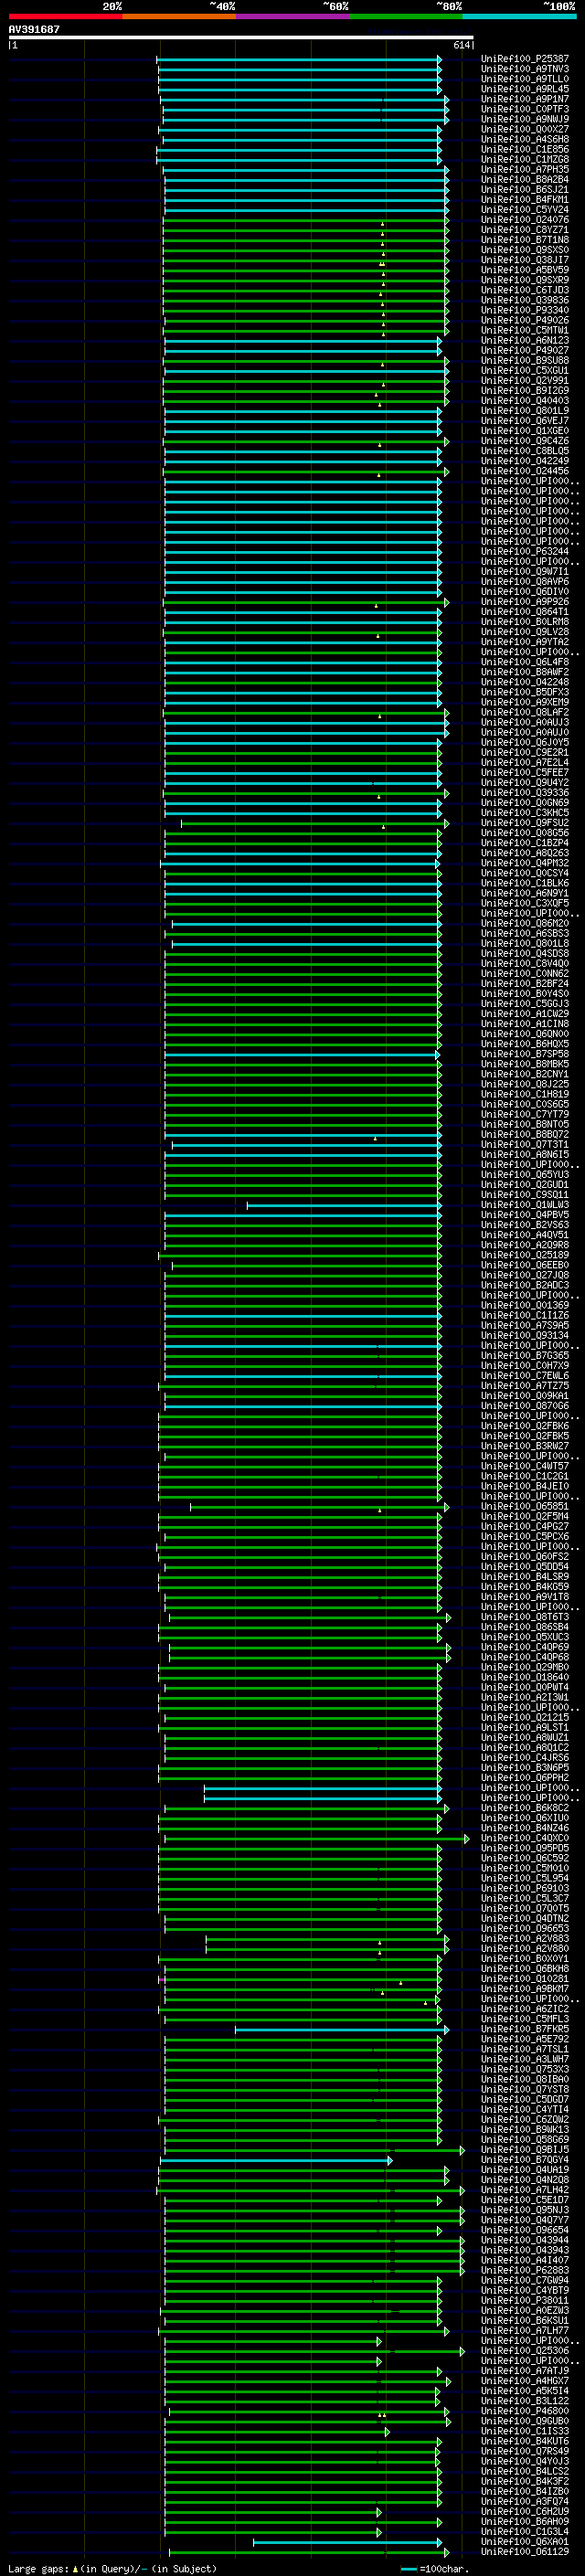Select hit label UniRef100_Q60FS2

[x=525, y=1556]
